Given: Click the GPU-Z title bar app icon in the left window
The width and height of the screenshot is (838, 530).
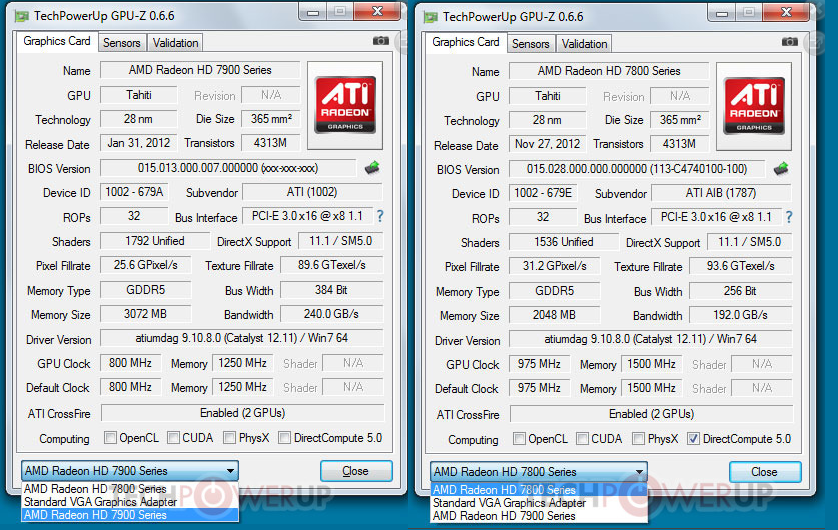Looking at the screenshot, I should [x=21, y=16].
